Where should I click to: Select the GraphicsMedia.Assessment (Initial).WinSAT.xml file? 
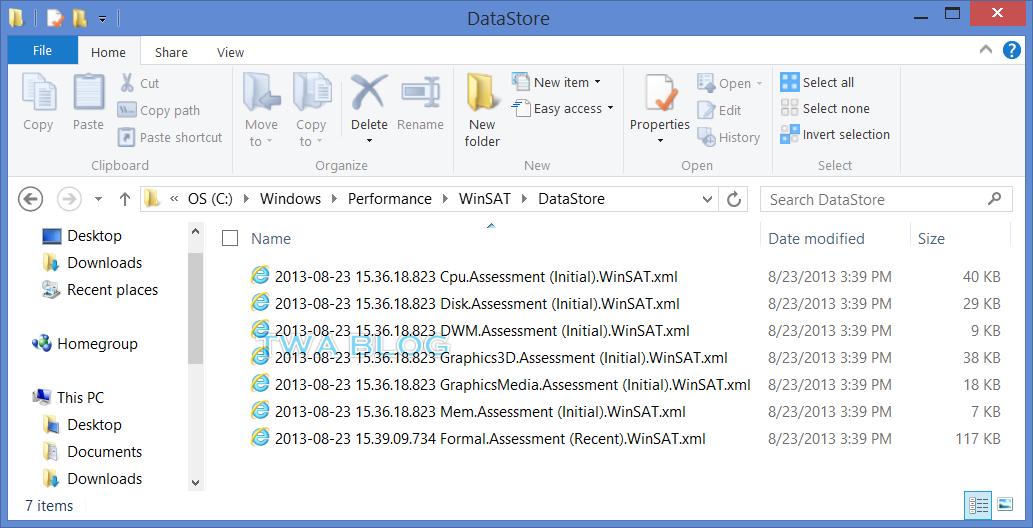click(501, 384)
